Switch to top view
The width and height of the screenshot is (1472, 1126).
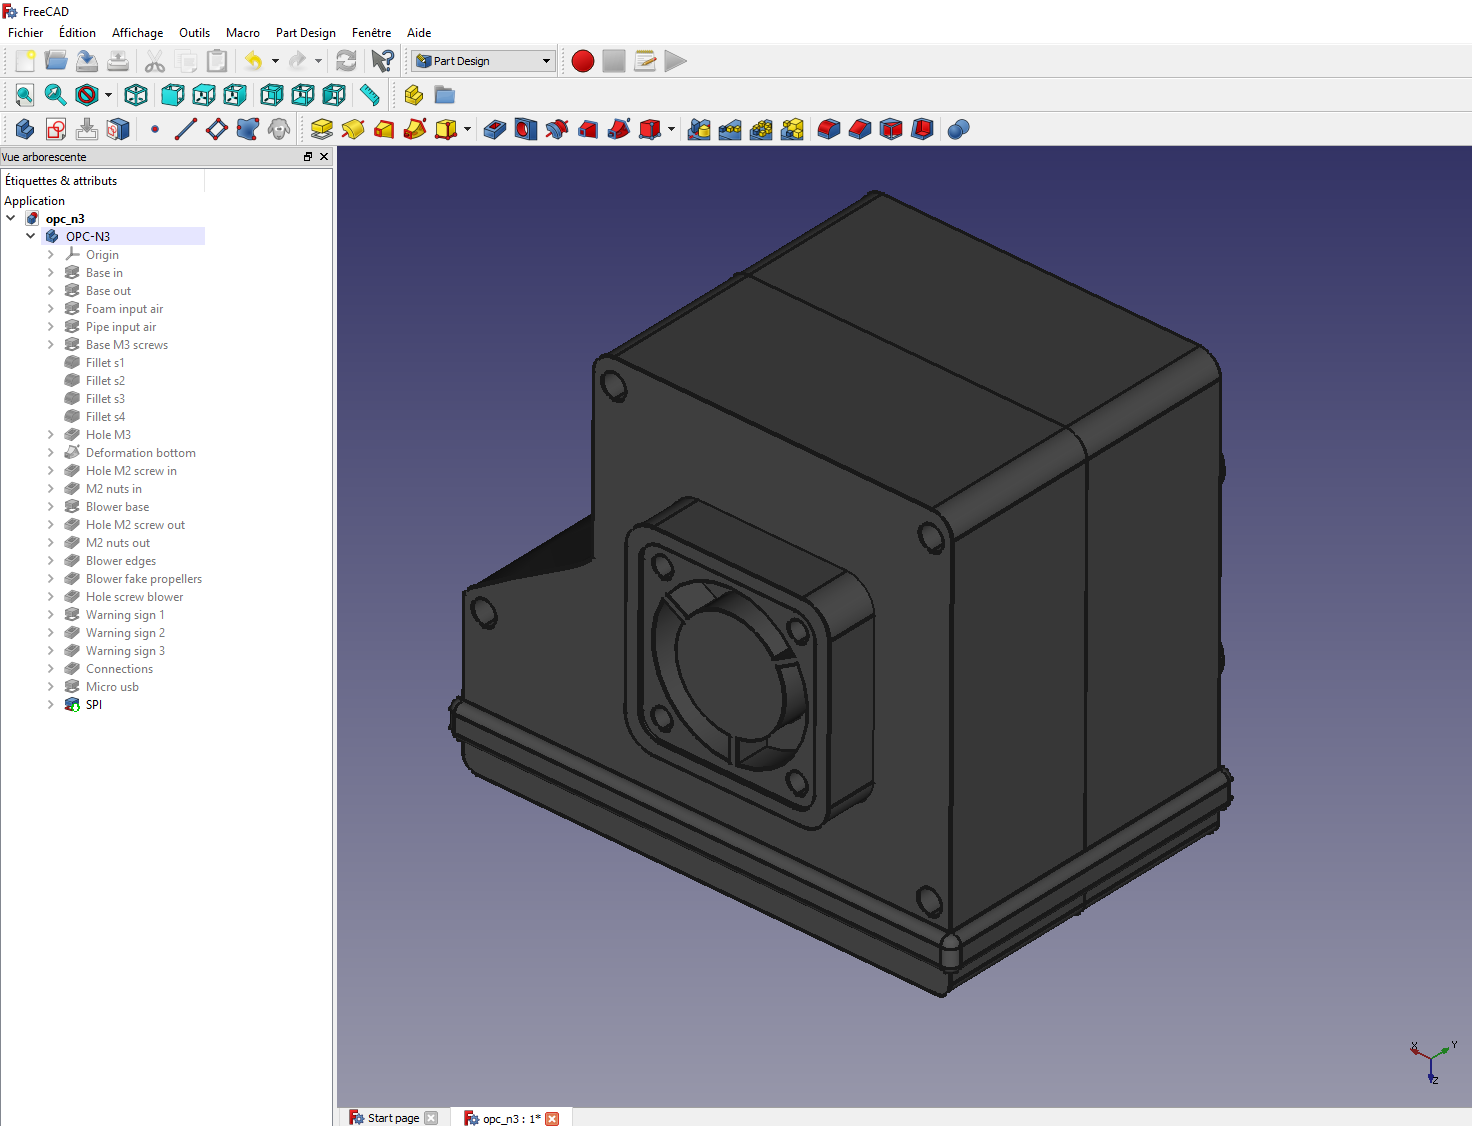click(x=203, y=95)
